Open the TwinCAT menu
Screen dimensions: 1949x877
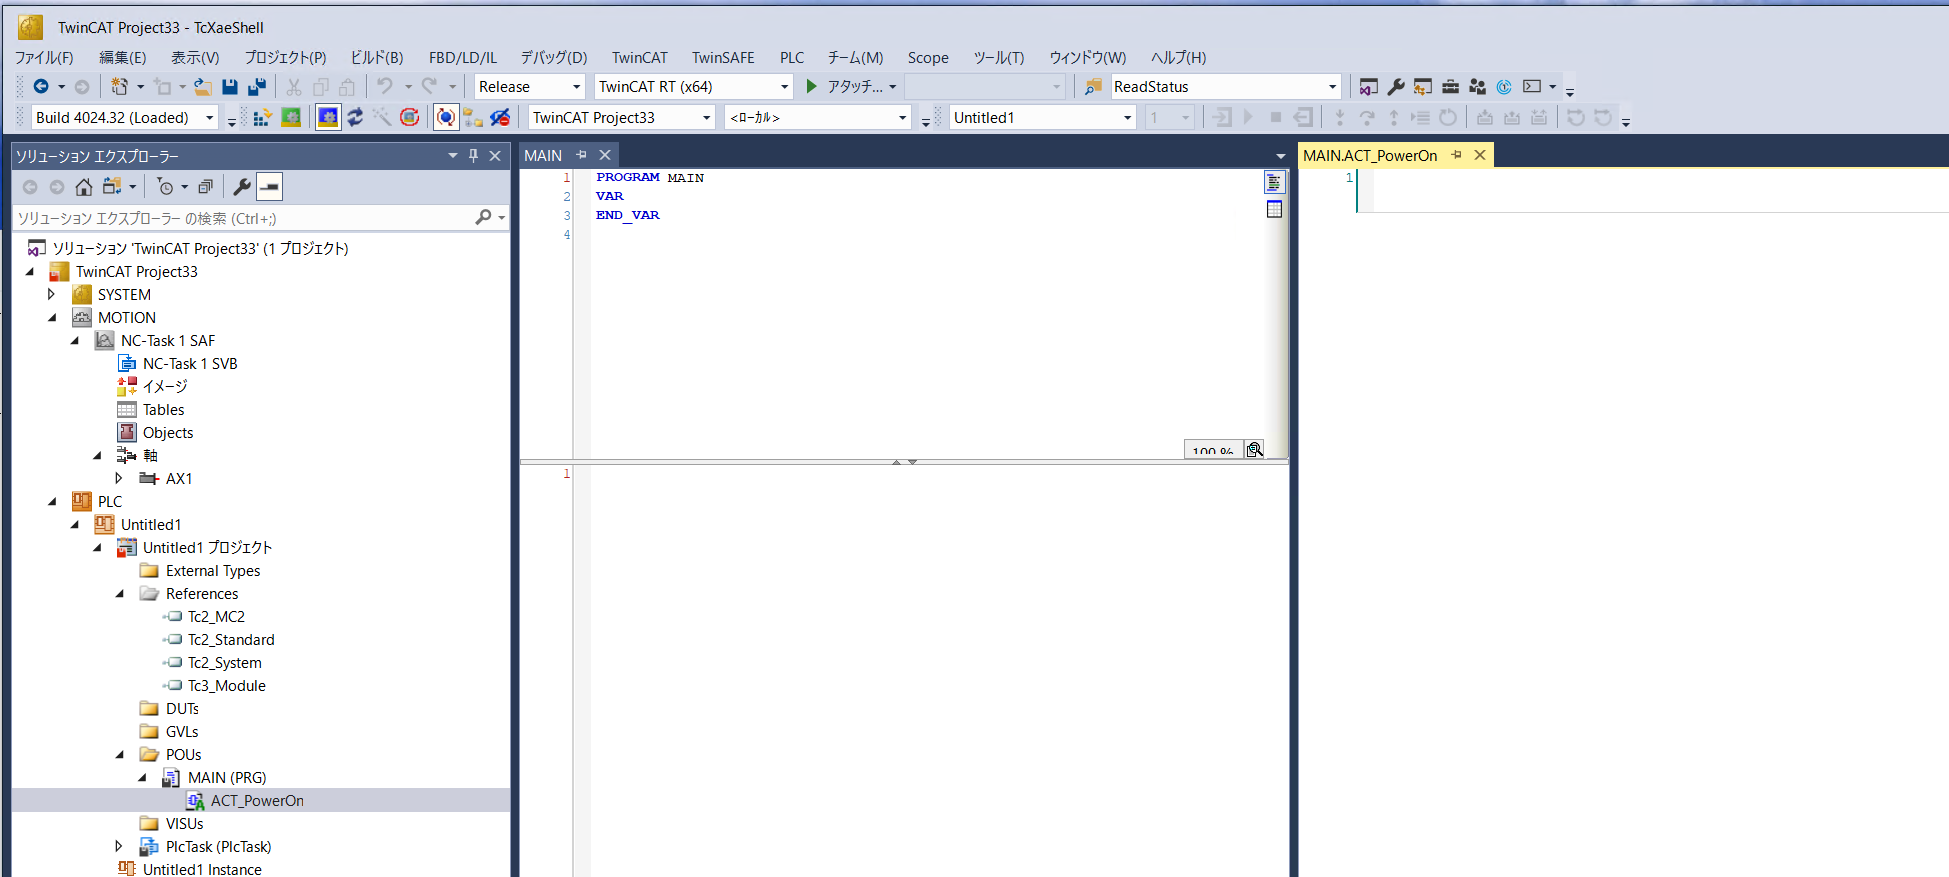click(x=640, y=58)
